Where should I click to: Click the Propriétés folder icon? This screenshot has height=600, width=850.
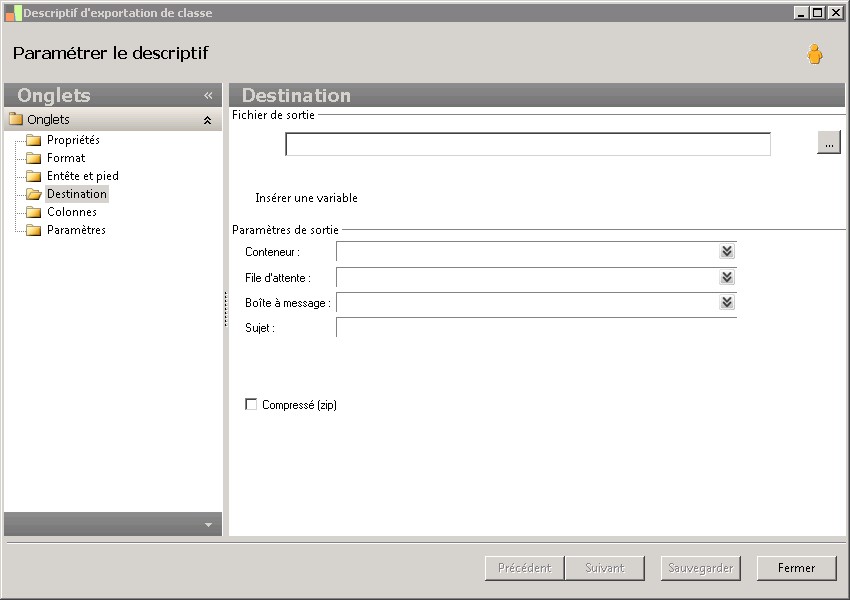pyautogui.click(x=34, y=140)
